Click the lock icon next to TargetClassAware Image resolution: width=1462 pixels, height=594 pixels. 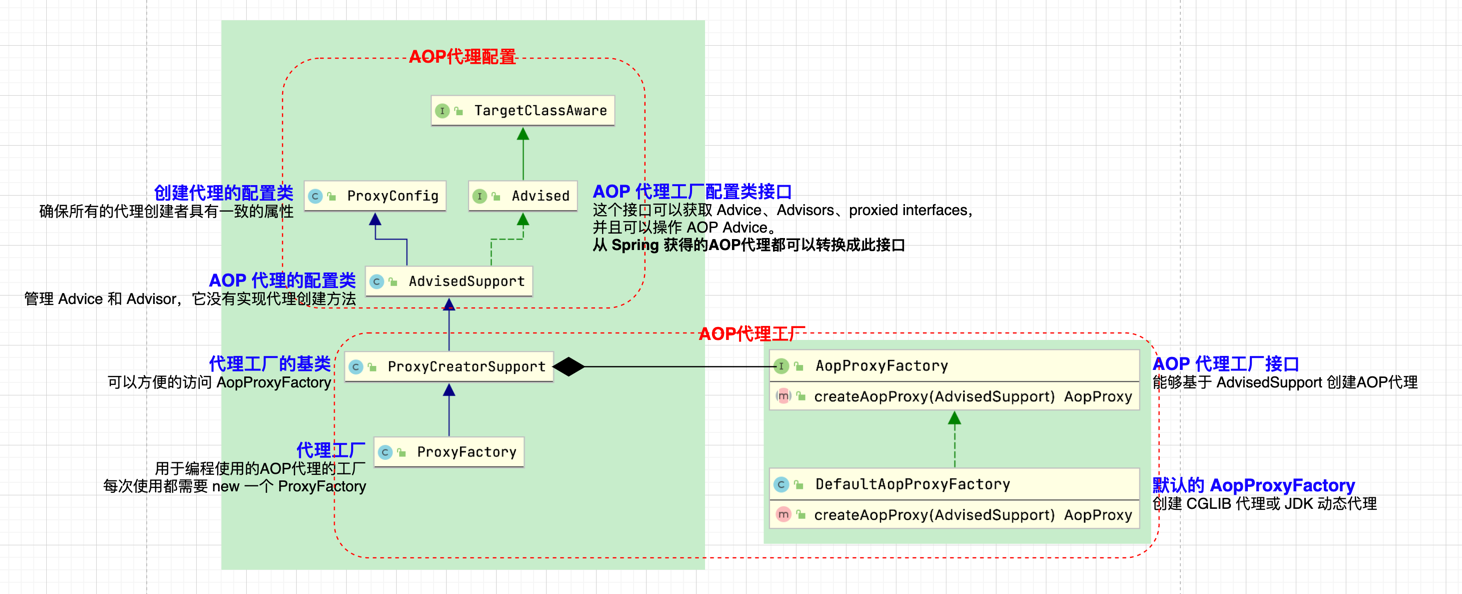coord(457,110)
